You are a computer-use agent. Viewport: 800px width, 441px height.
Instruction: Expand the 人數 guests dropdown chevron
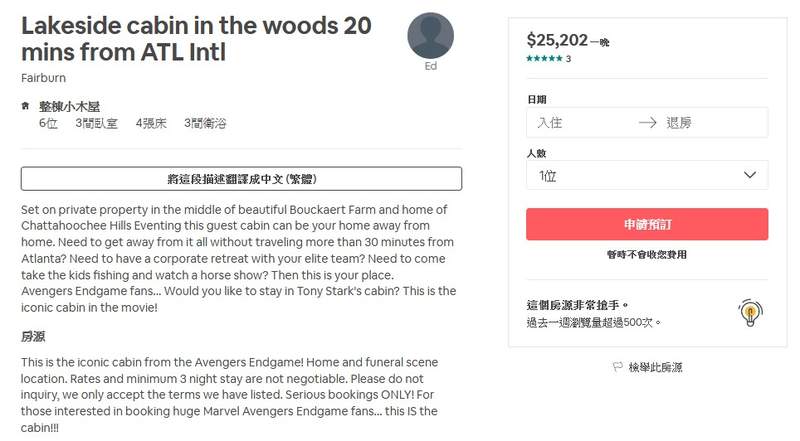click(x=749, y=176)
